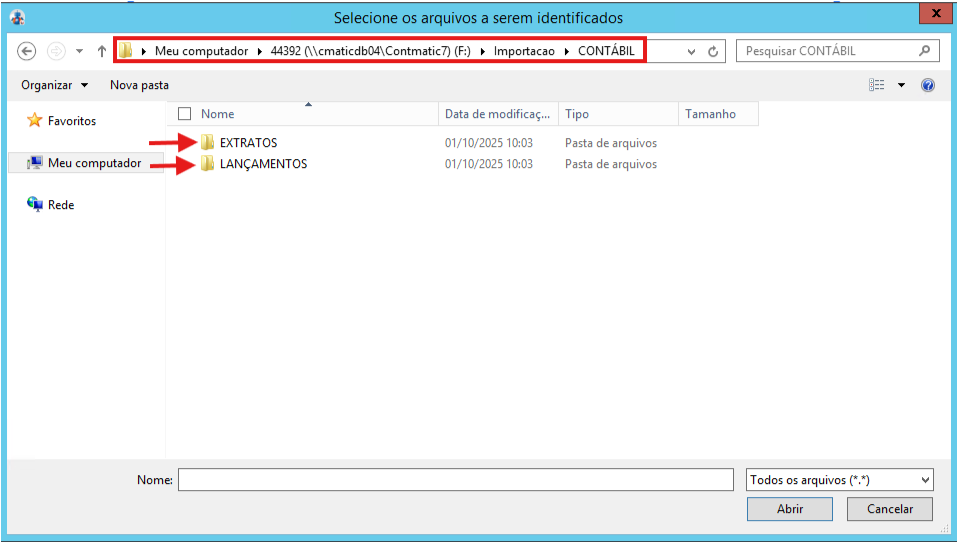957x542 pixels.
Task: Go up one folder level
Action: [102, 51]
